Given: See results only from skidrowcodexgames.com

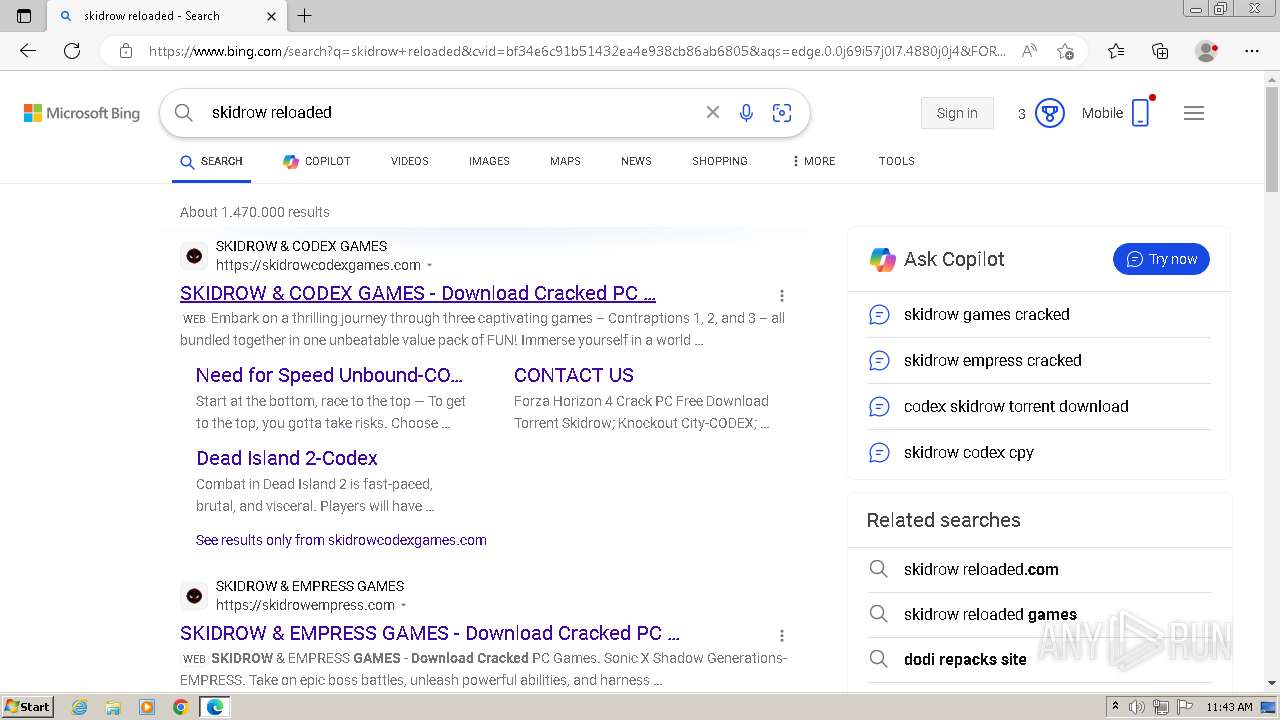Looking at the screenshot, I should click(341, 540).
